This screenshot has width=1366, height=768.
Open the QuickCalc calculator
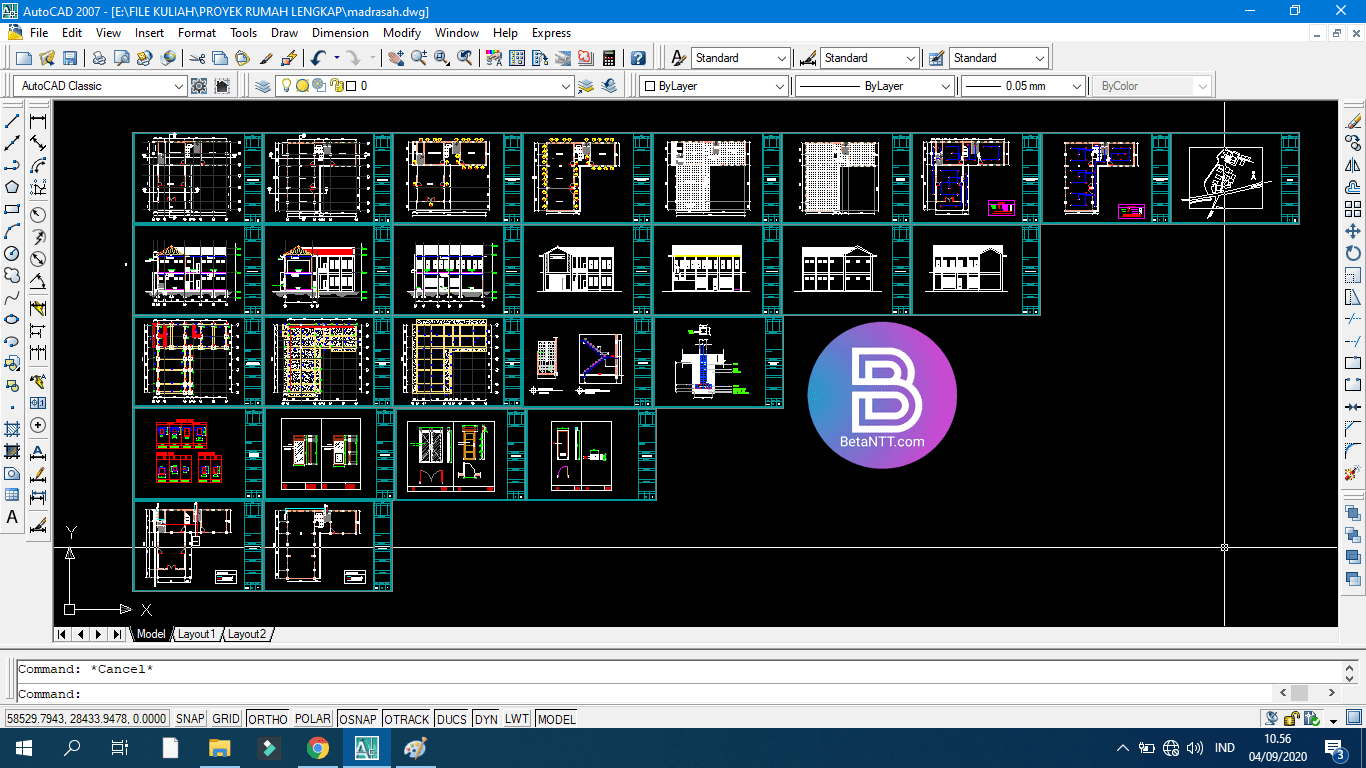pos(608,58)
